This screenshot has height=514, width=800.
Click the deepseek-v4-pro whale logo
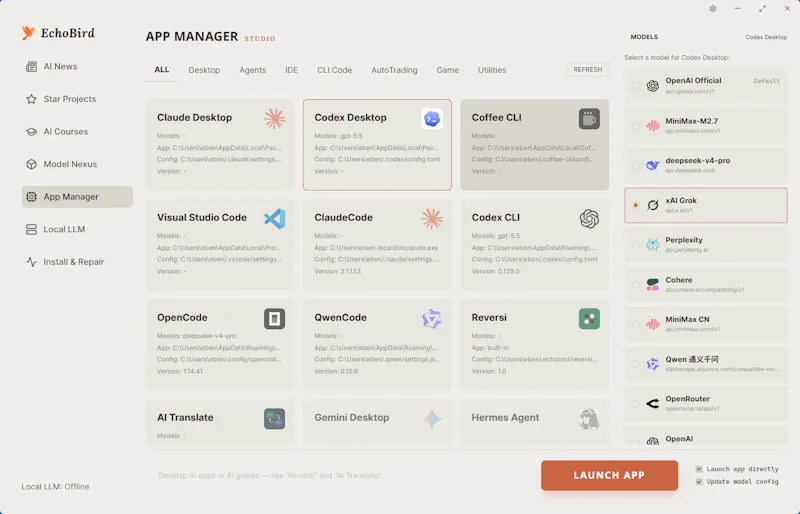(653, 165)
